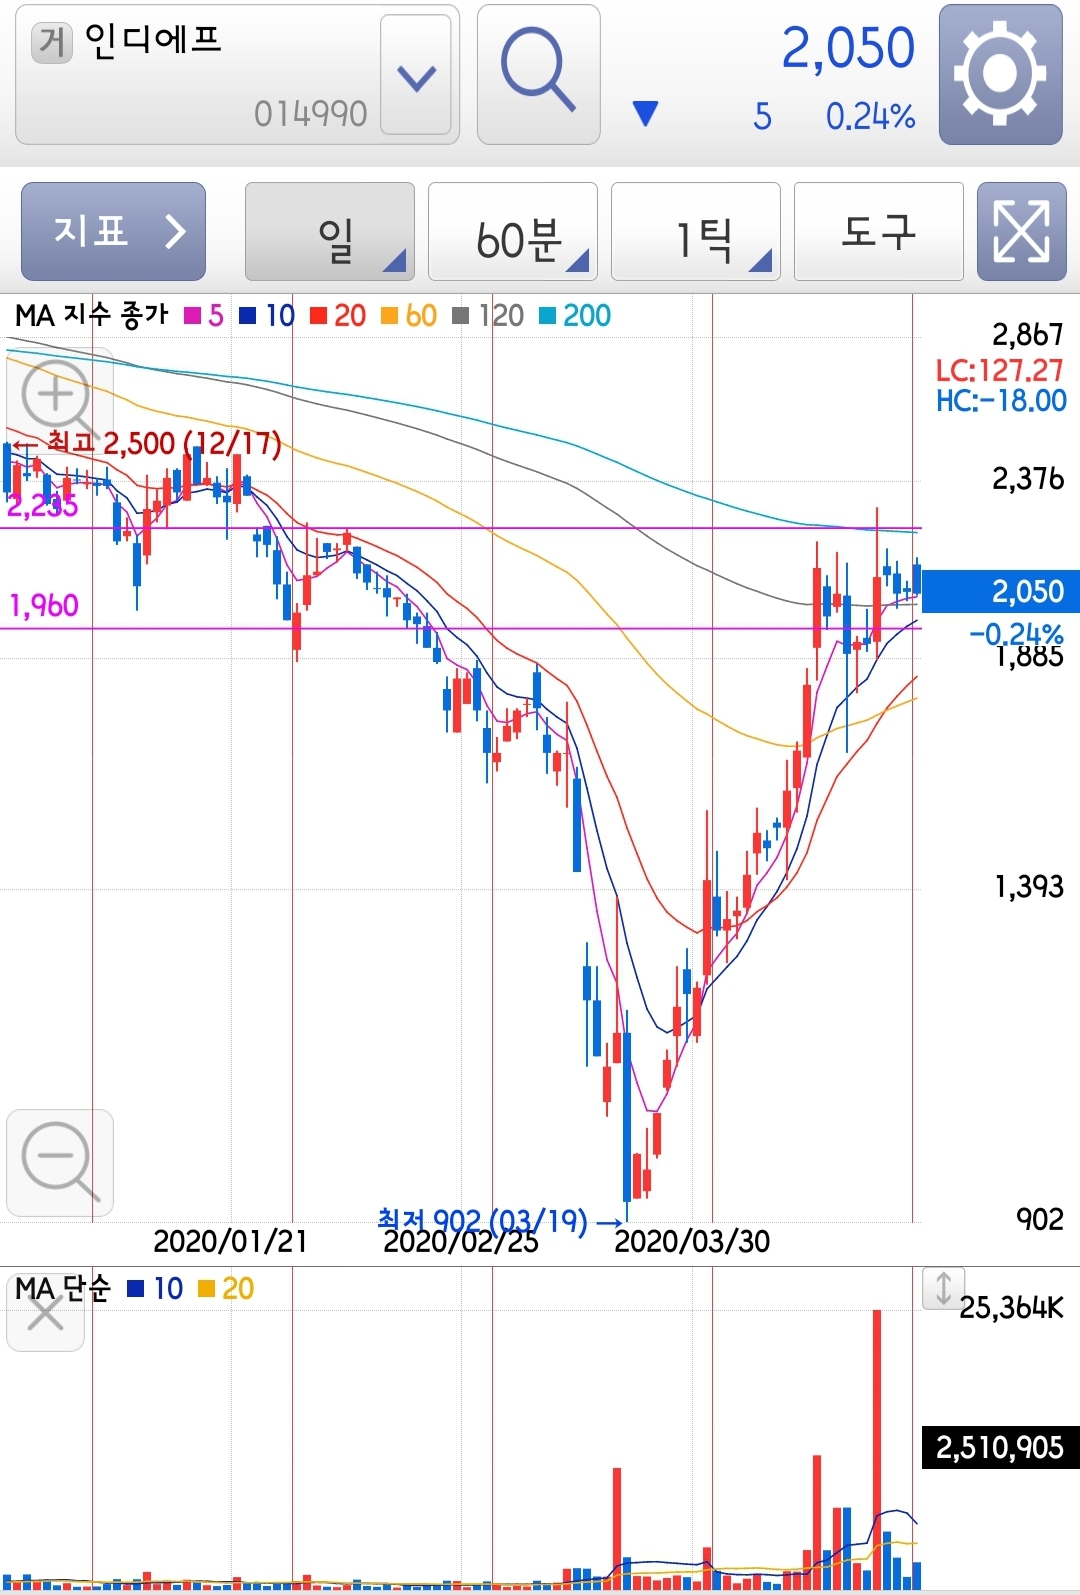Click the 1,393 price axis label
Screen dimensions: 1080x1595
point(1029,886)
